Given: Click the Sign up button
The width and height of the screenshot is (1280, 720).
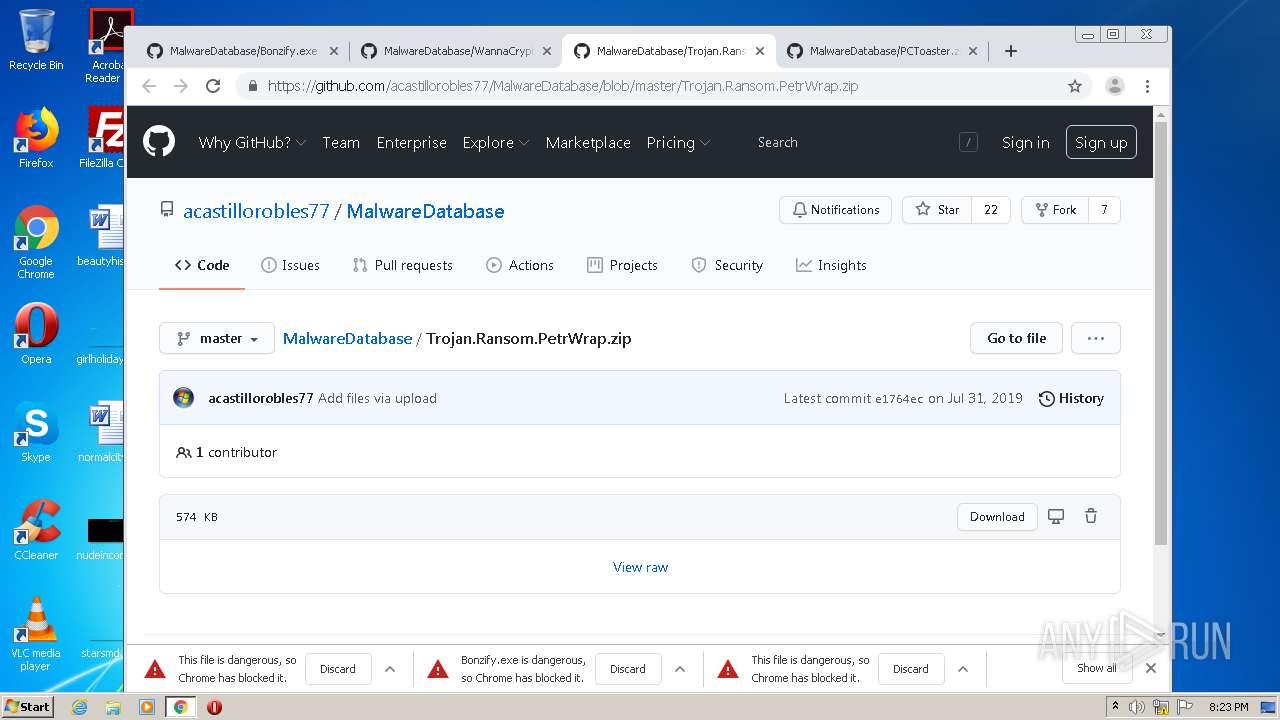Looking at the screenshot, I should tap(1101, 142).
